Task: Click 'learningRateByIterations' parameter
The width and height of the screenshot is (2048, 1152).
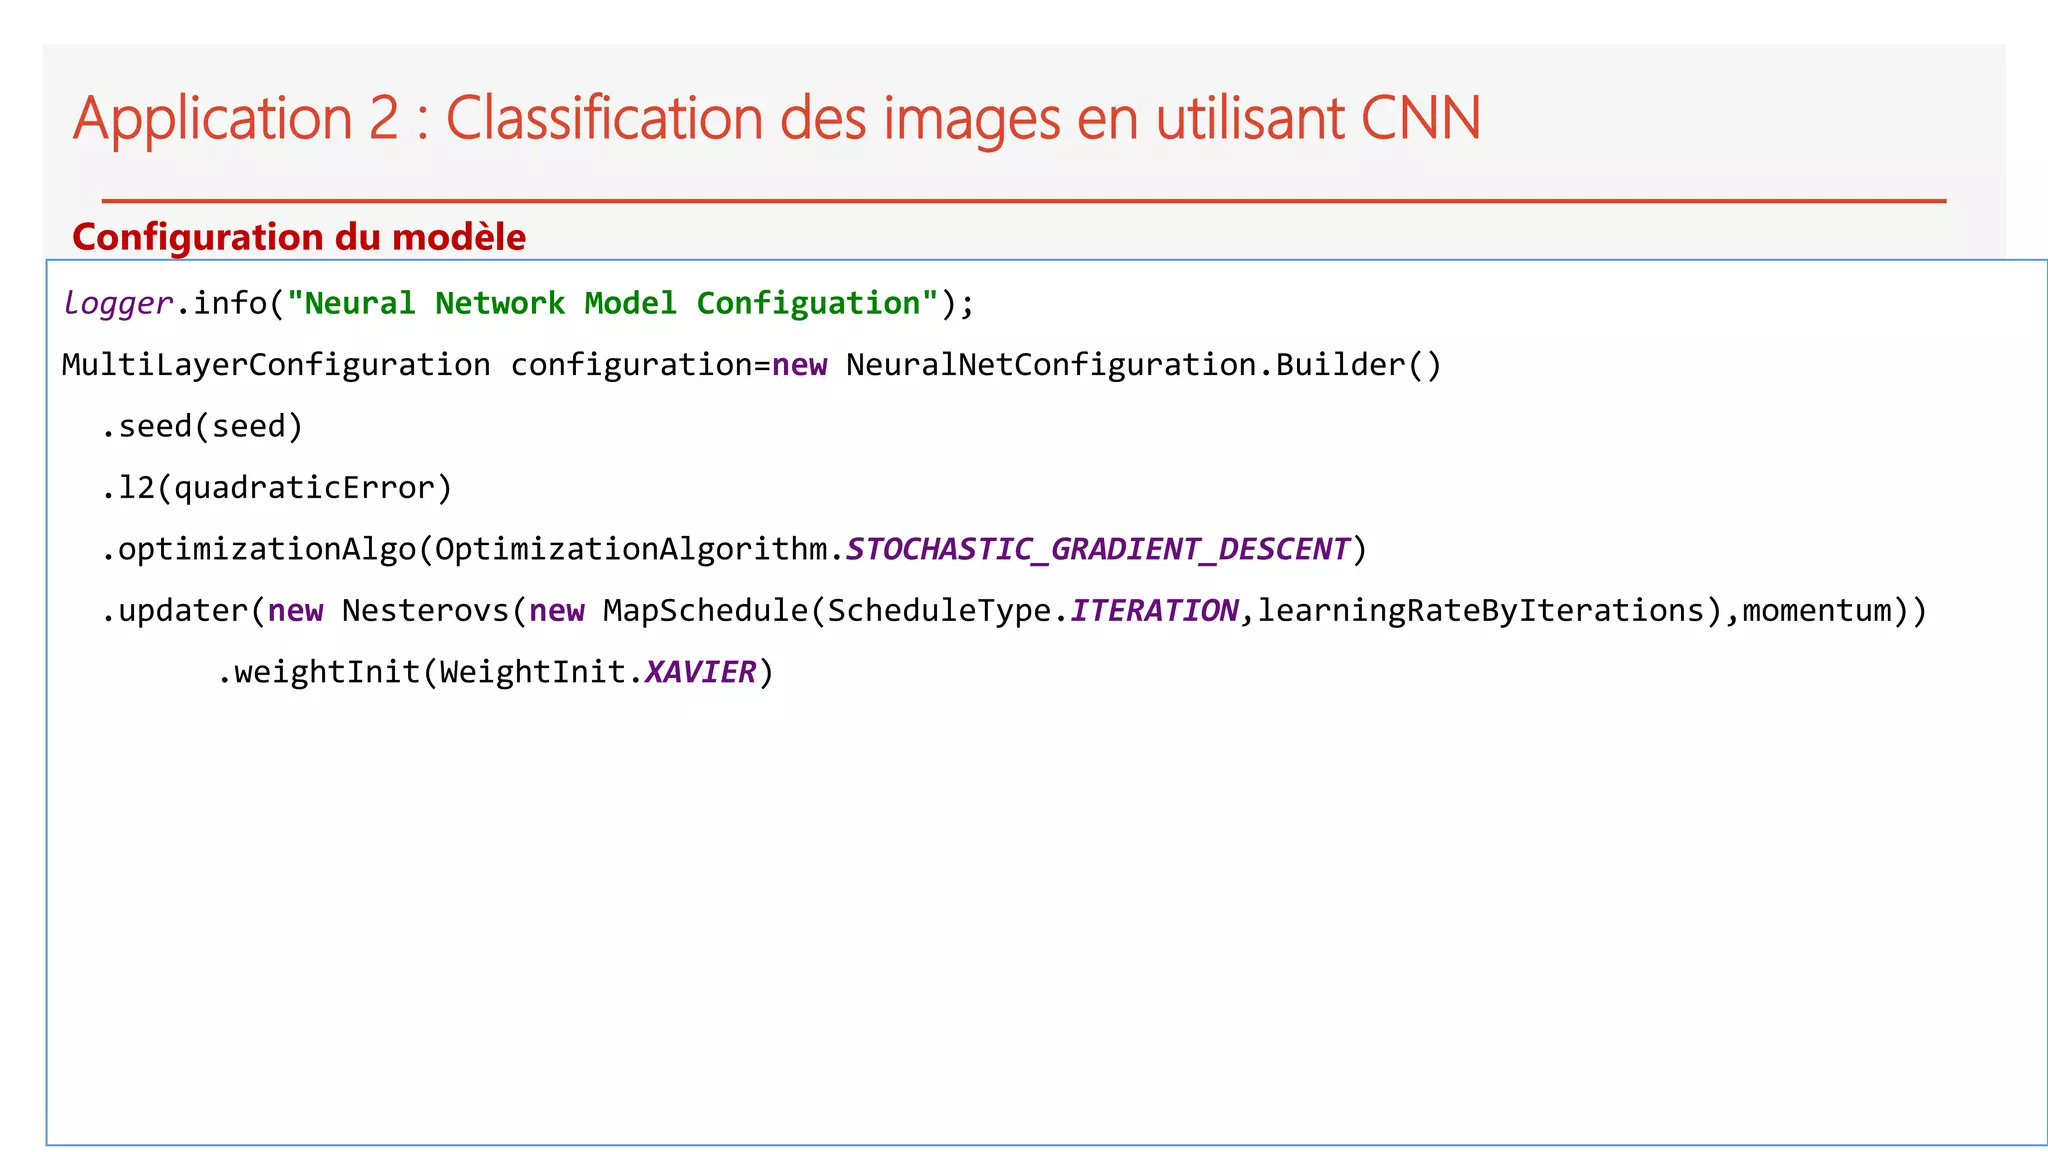Action: [1481, 611]
